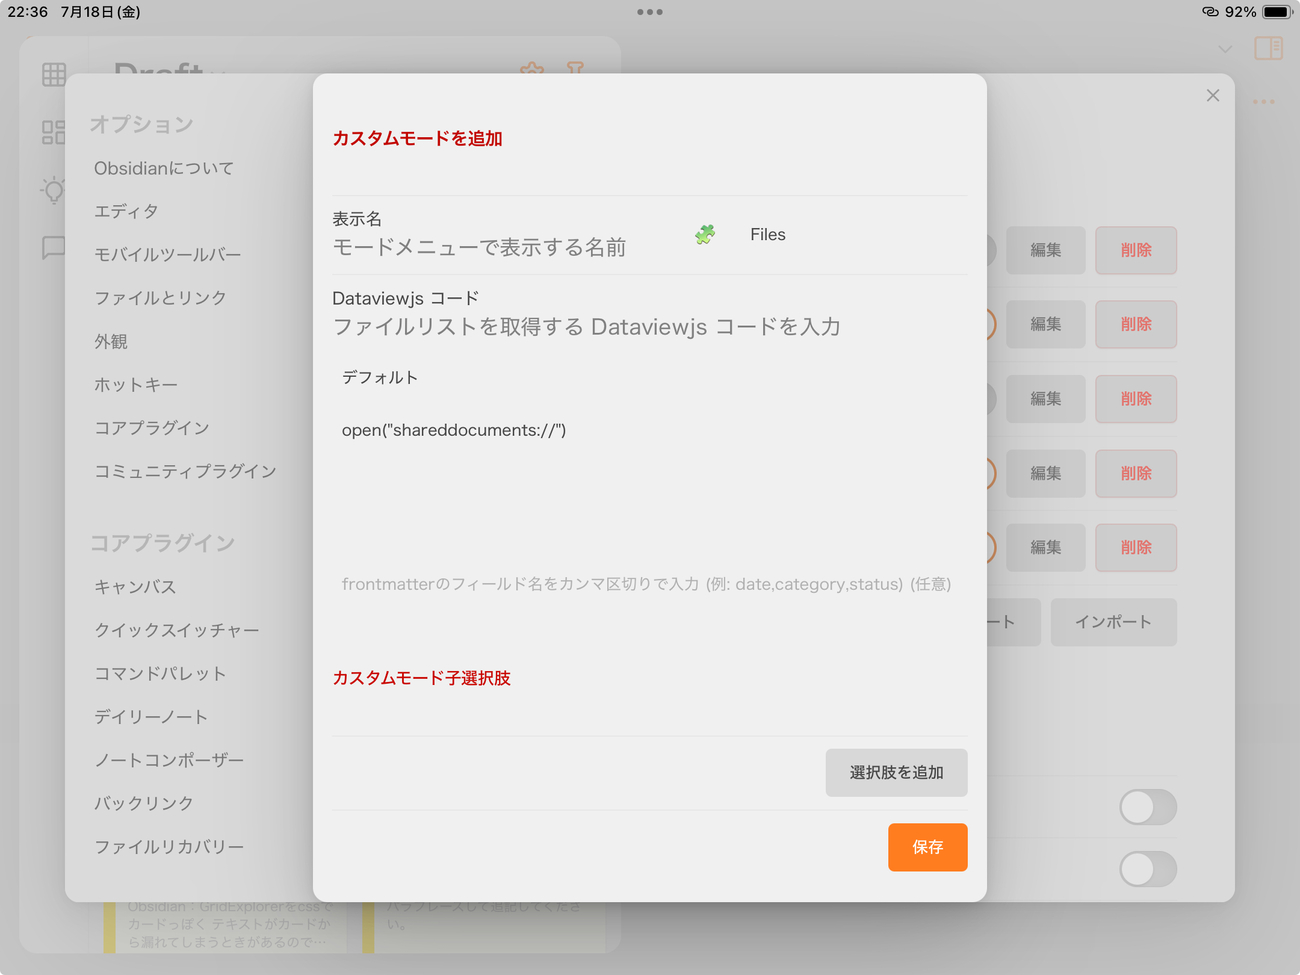Open コアプラグイン under オプション
Viewport: 1300px width, 975px height.
coord(152,427)
